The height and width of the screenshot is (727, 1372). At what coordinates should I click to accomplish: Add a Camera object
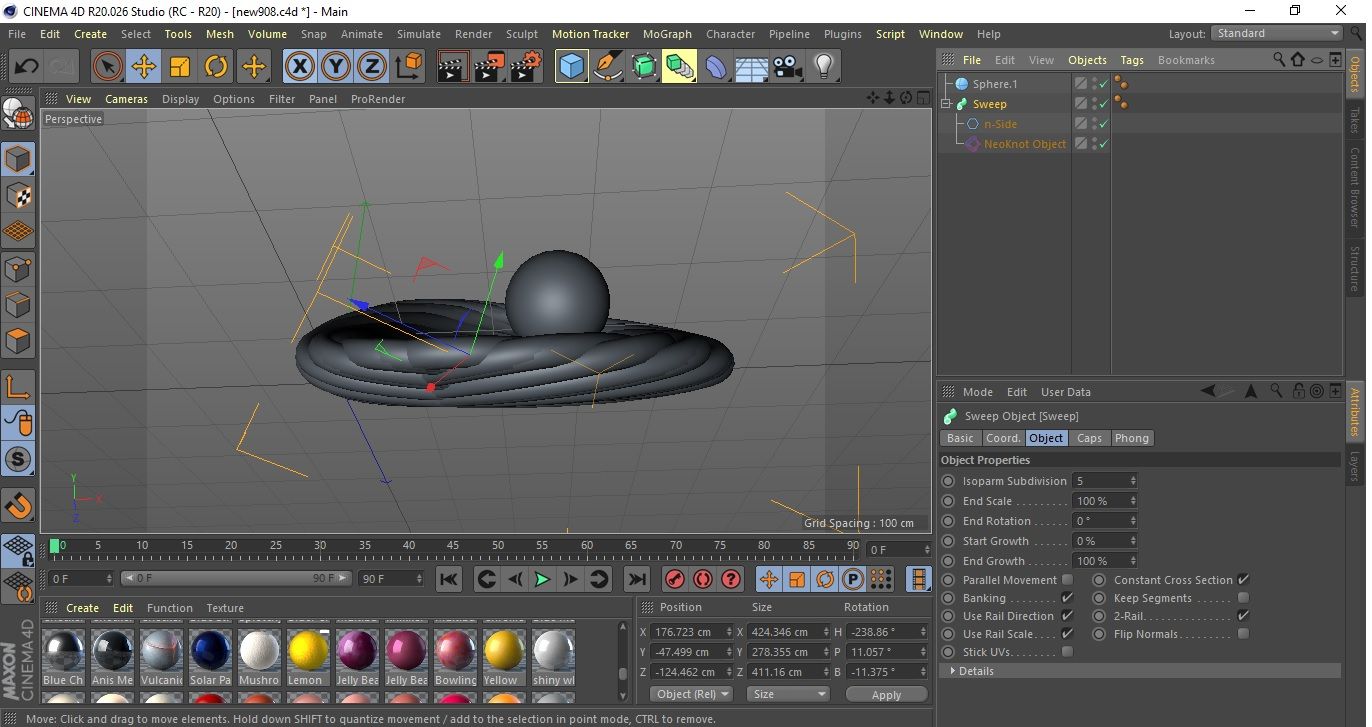click(788, 67)
